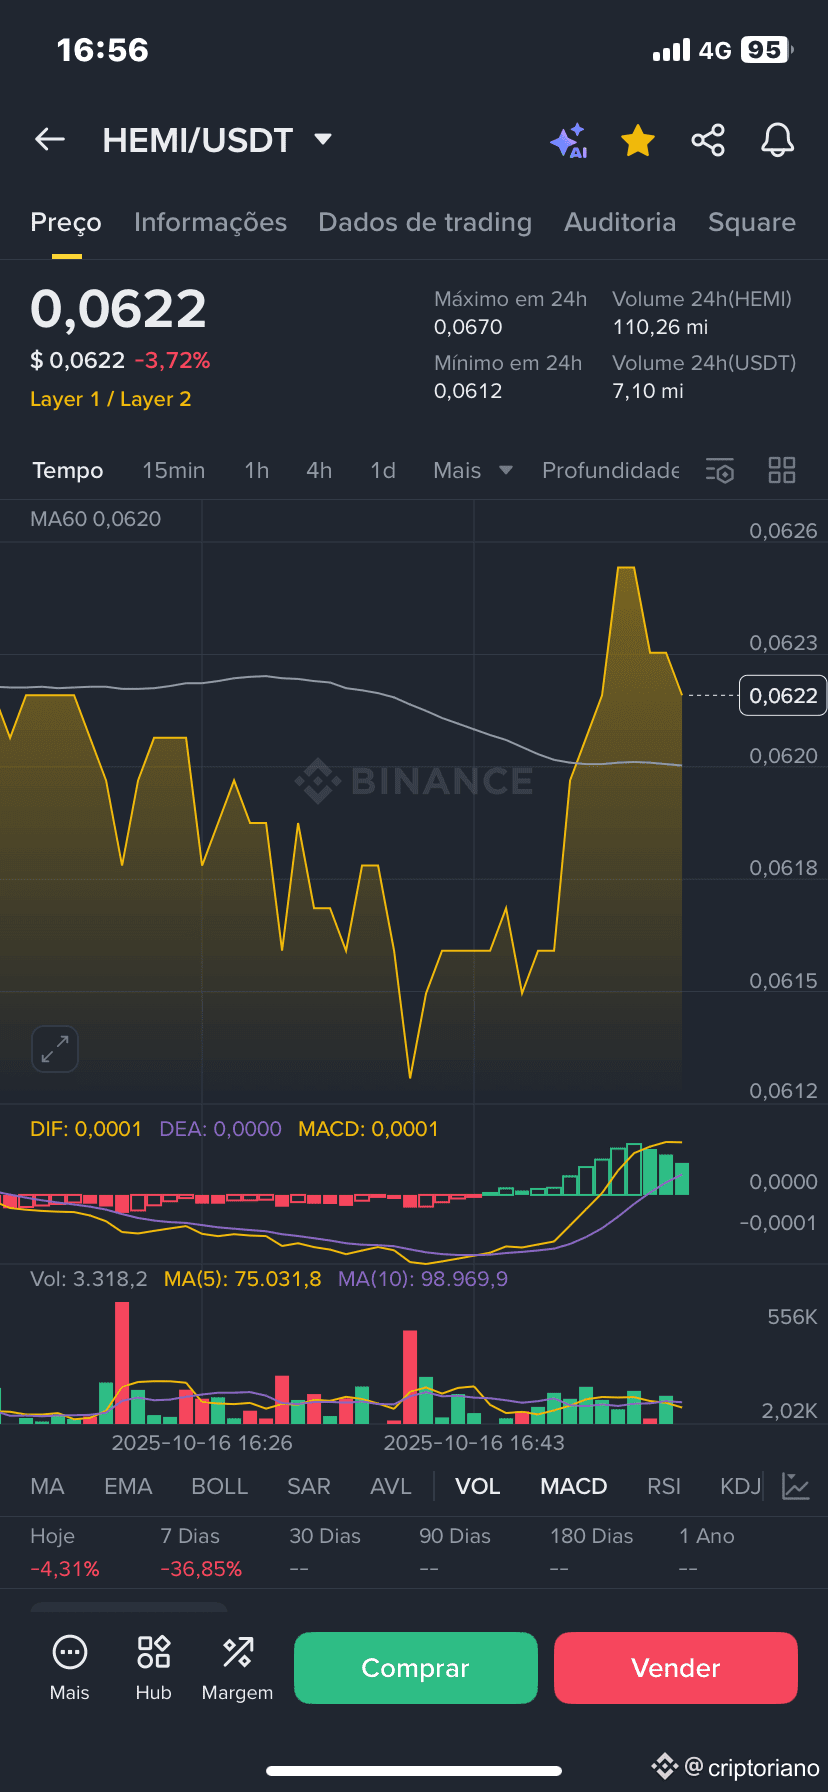Tap the battery indicator in status bar

[767, 50]
